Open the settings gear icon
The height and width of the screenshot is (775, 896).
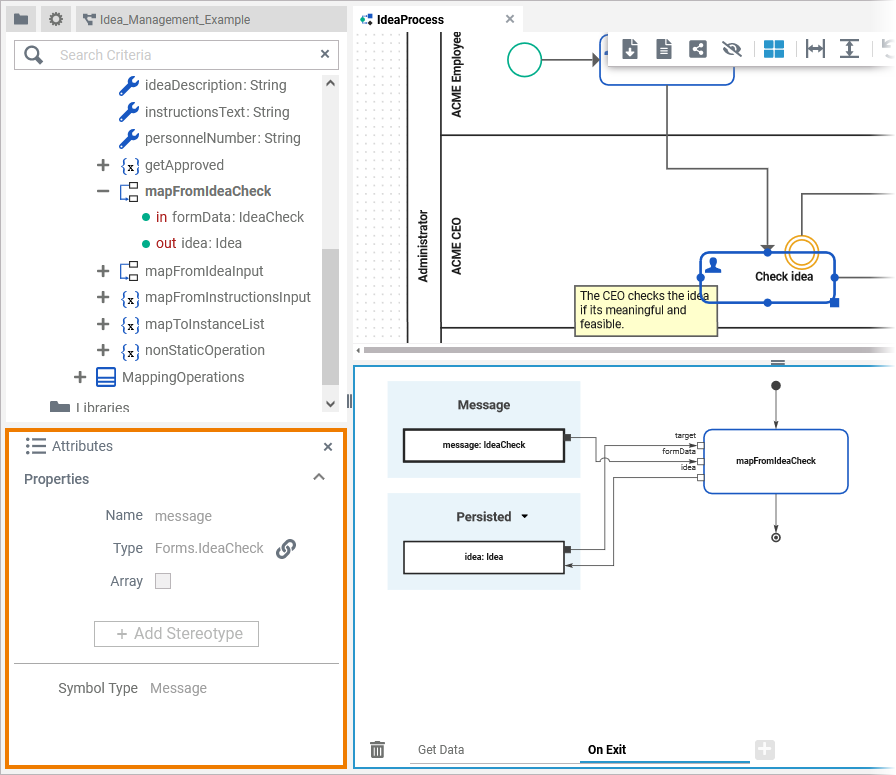click(x=56, y=19)
